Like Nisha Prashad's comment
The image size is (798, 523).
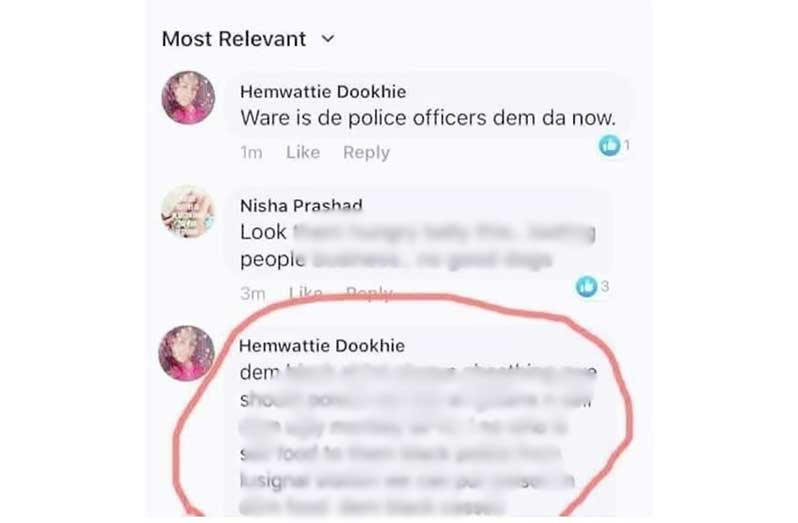click(305, 294)
